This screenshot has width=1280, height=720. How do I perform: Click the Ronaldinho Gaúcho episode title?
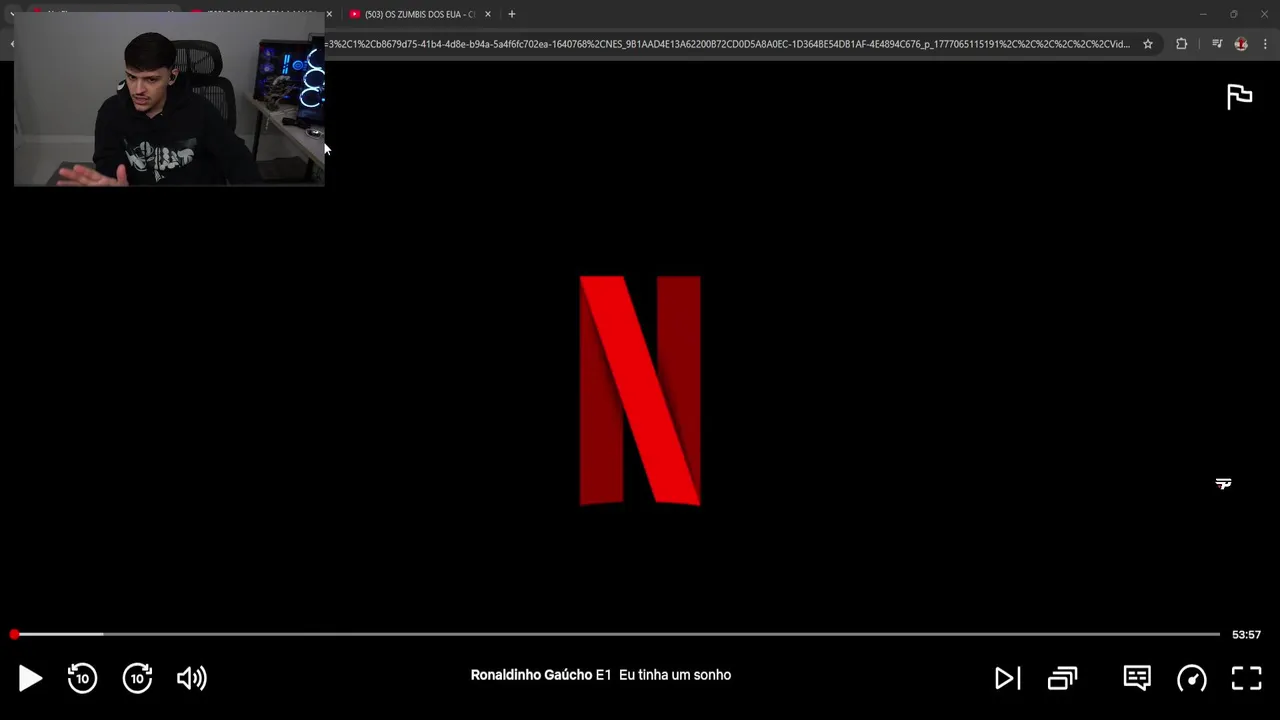tap(601, 675)
